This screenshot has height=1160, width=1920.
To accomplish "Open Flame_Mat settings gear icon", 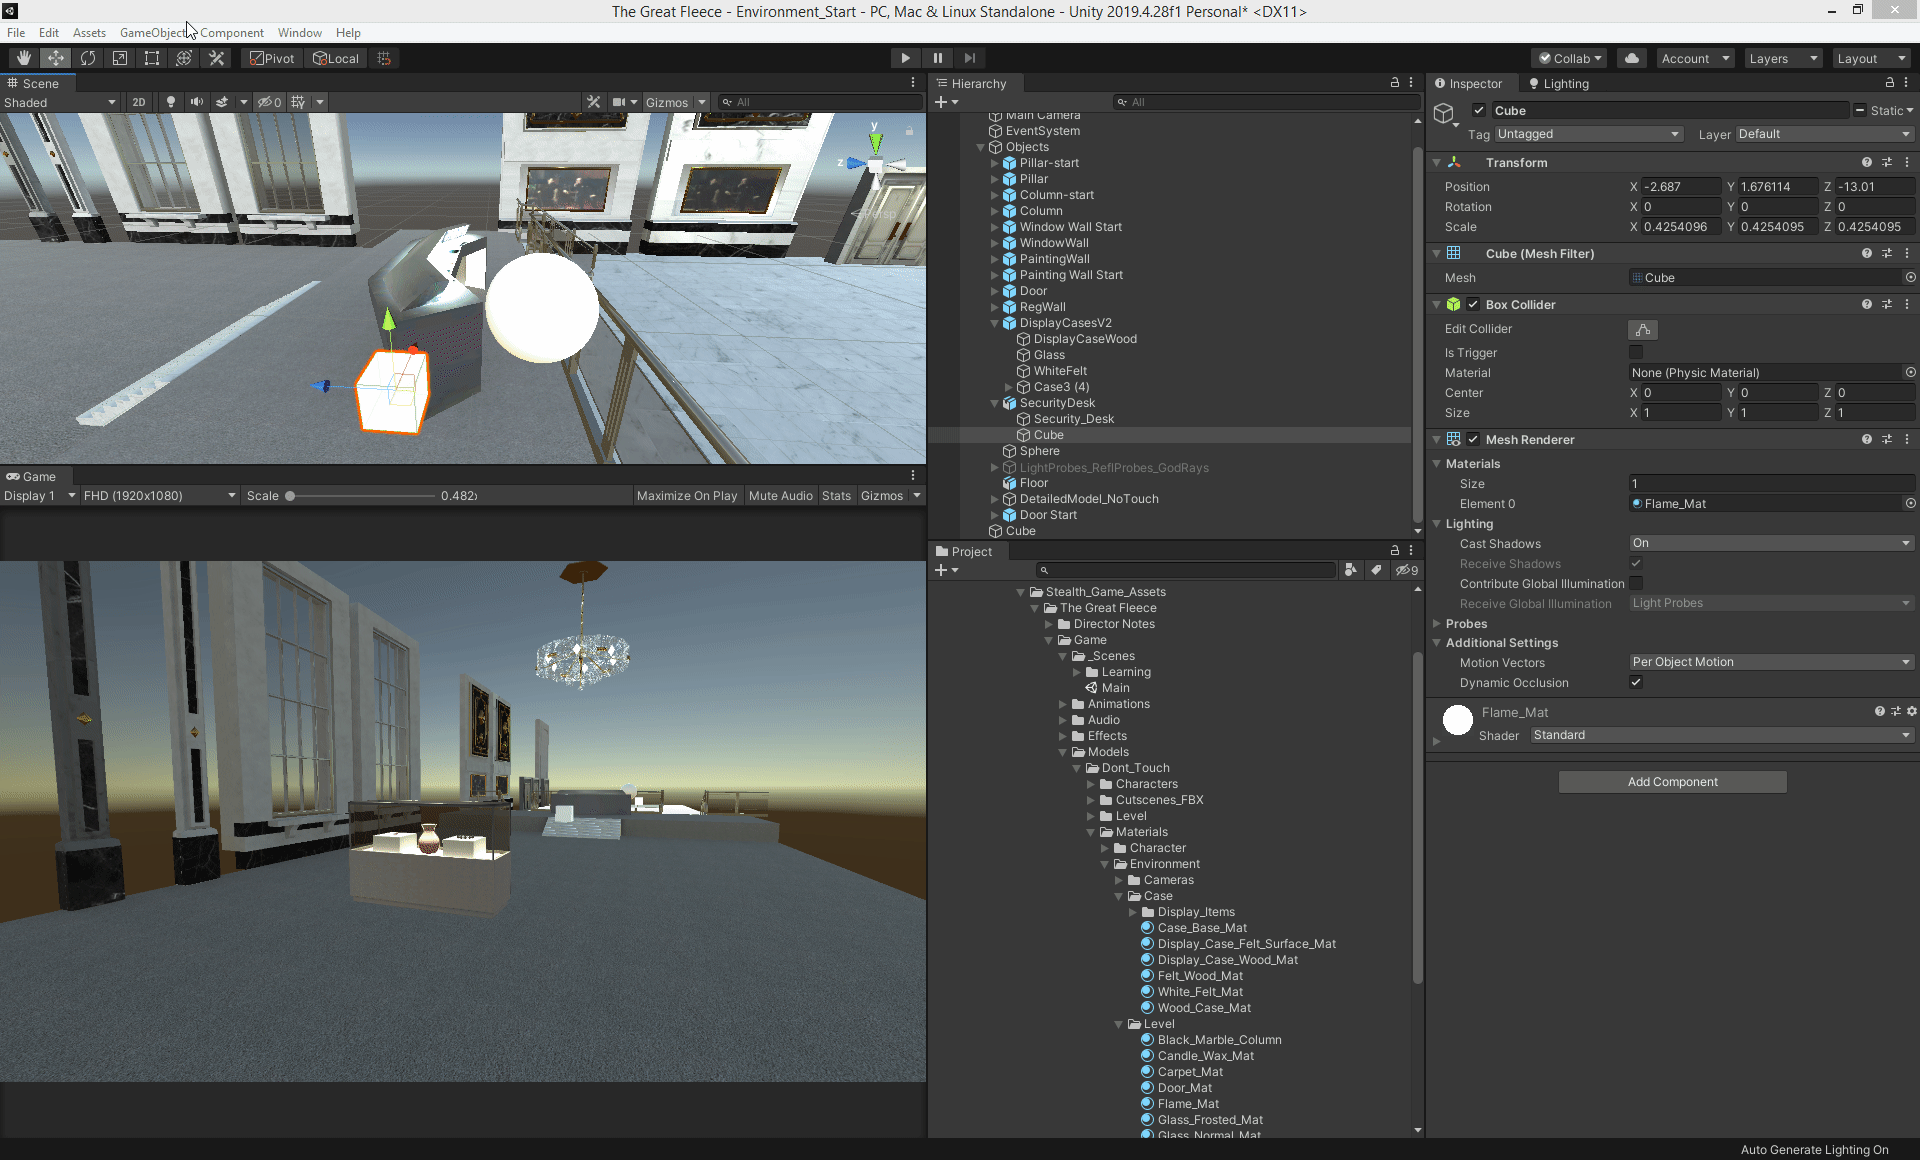I will [x=1912, y=711].
